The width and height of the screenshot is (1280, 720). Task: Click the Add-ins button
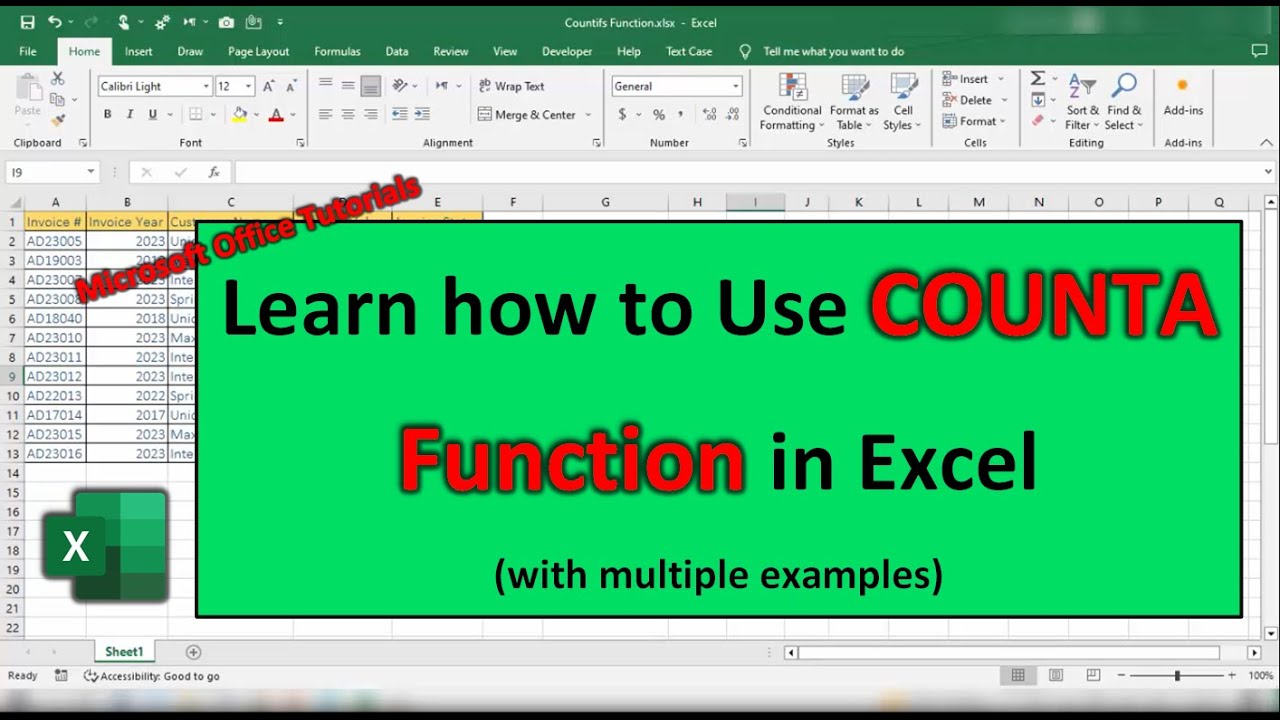click(1183, 98)
